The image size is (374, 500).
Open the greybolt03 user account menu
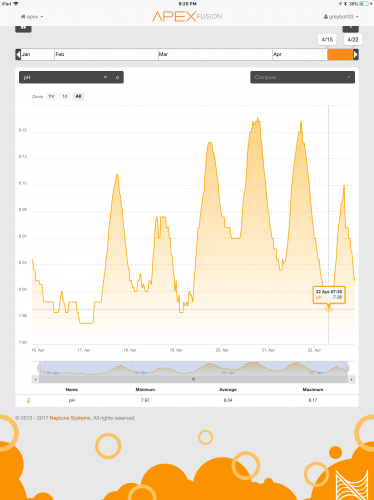[x=341, y=17]
